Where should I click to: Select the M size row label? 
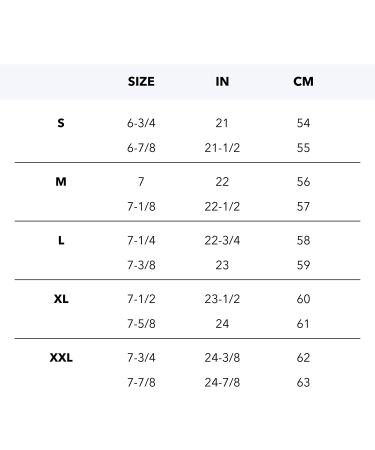point(61,182)
